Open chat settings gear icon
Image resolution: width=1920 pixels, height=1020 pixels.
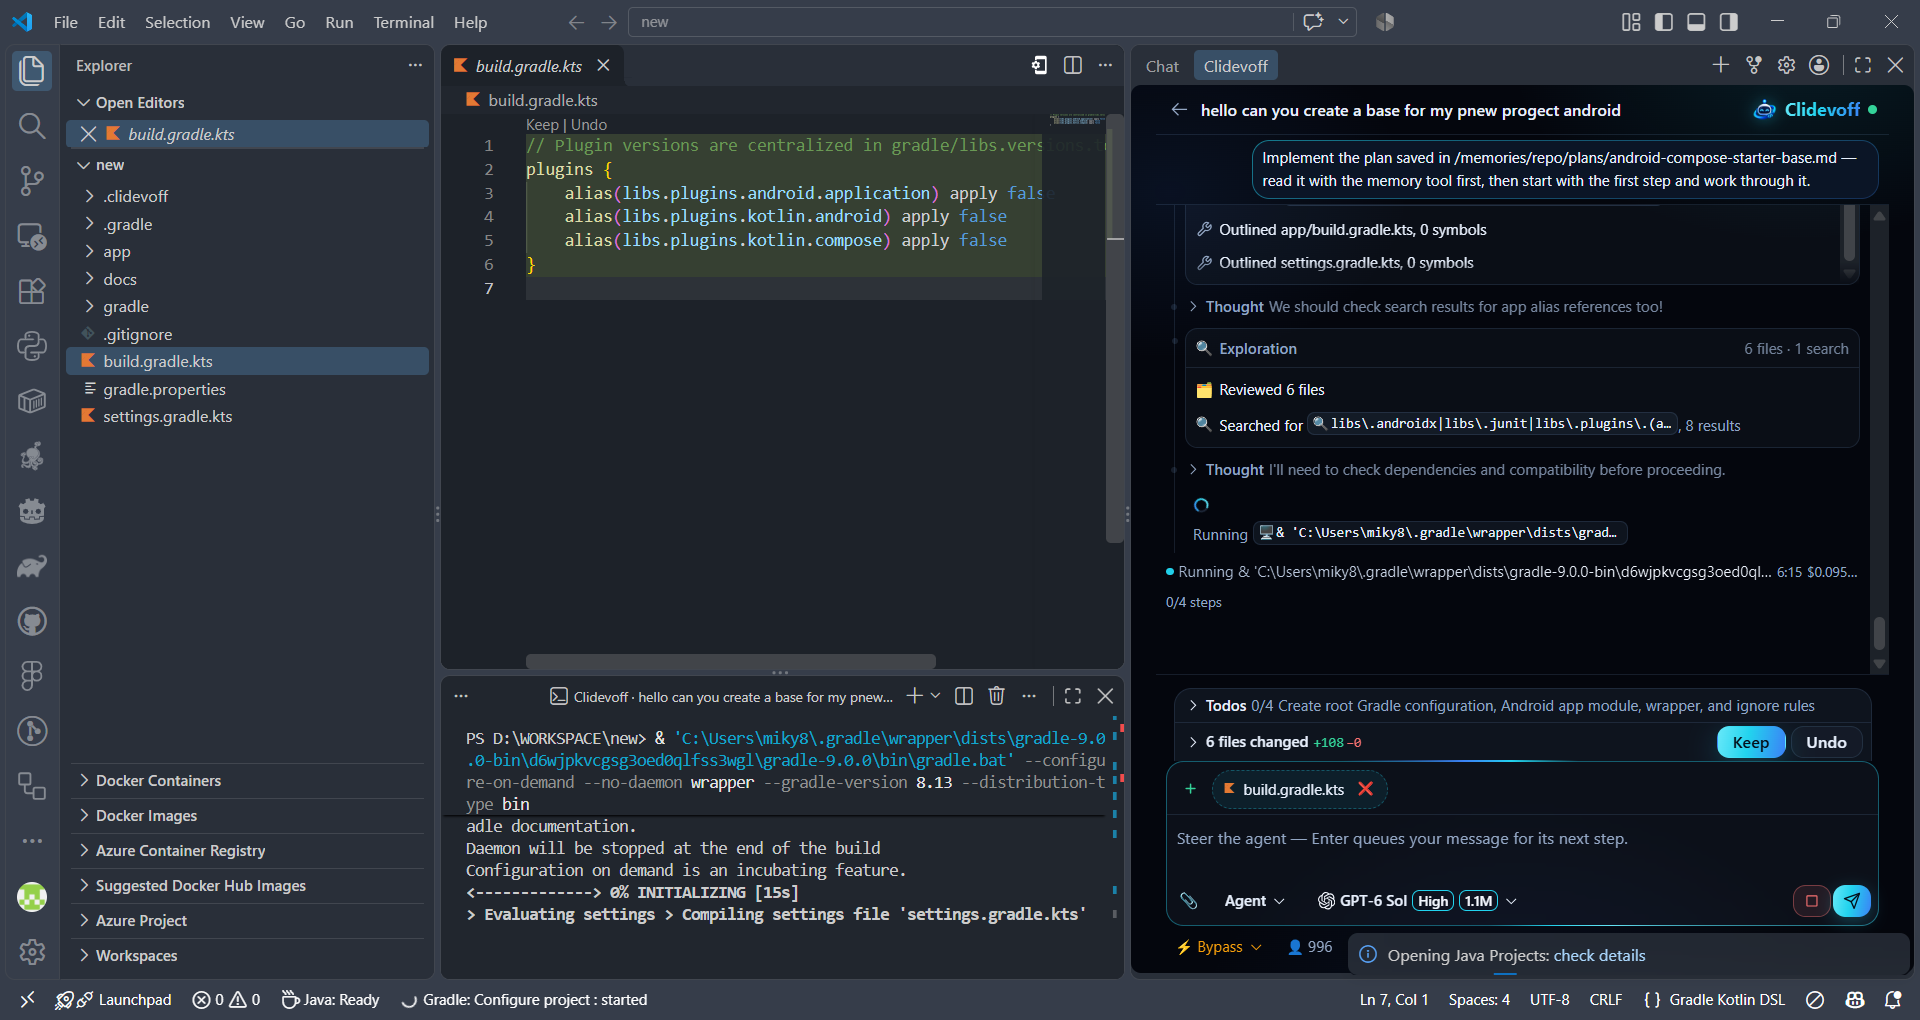pos(1787,65)
